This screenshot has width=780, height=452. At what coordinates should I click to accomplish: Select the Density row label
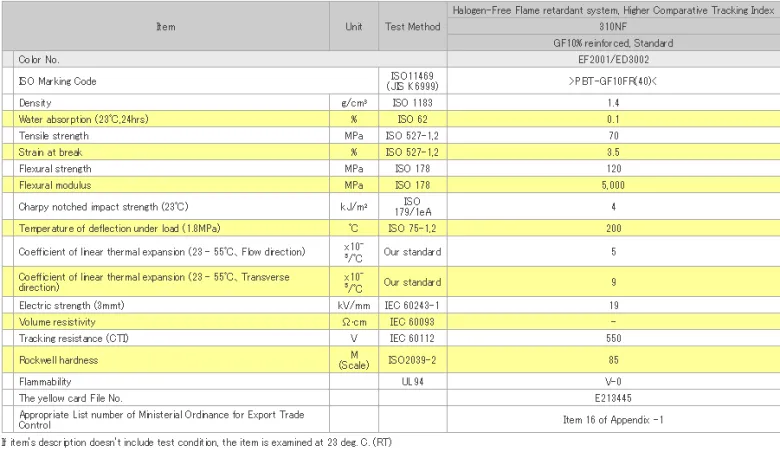[x=36, y=103]
